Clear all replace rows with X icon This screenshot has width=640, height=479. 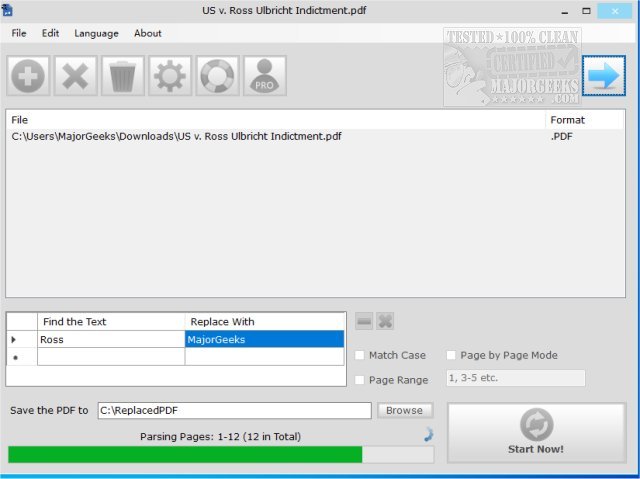tap(385, 321)
